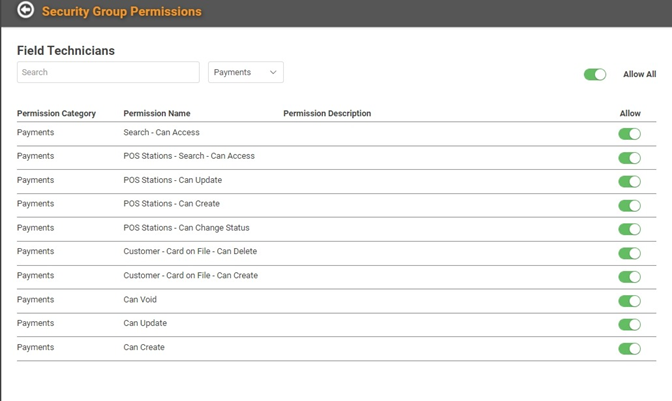Click the Permission Description column header
The image size is (672, 401).
coord(327,114)
